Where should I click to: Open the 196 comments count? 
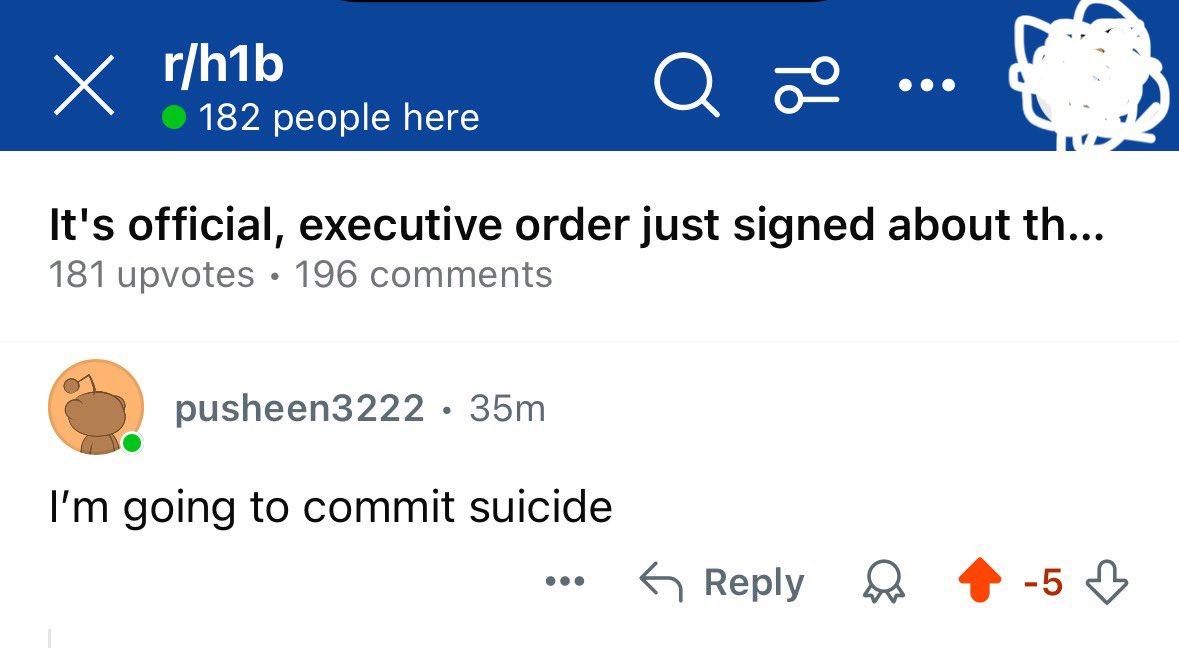point(423,274)
